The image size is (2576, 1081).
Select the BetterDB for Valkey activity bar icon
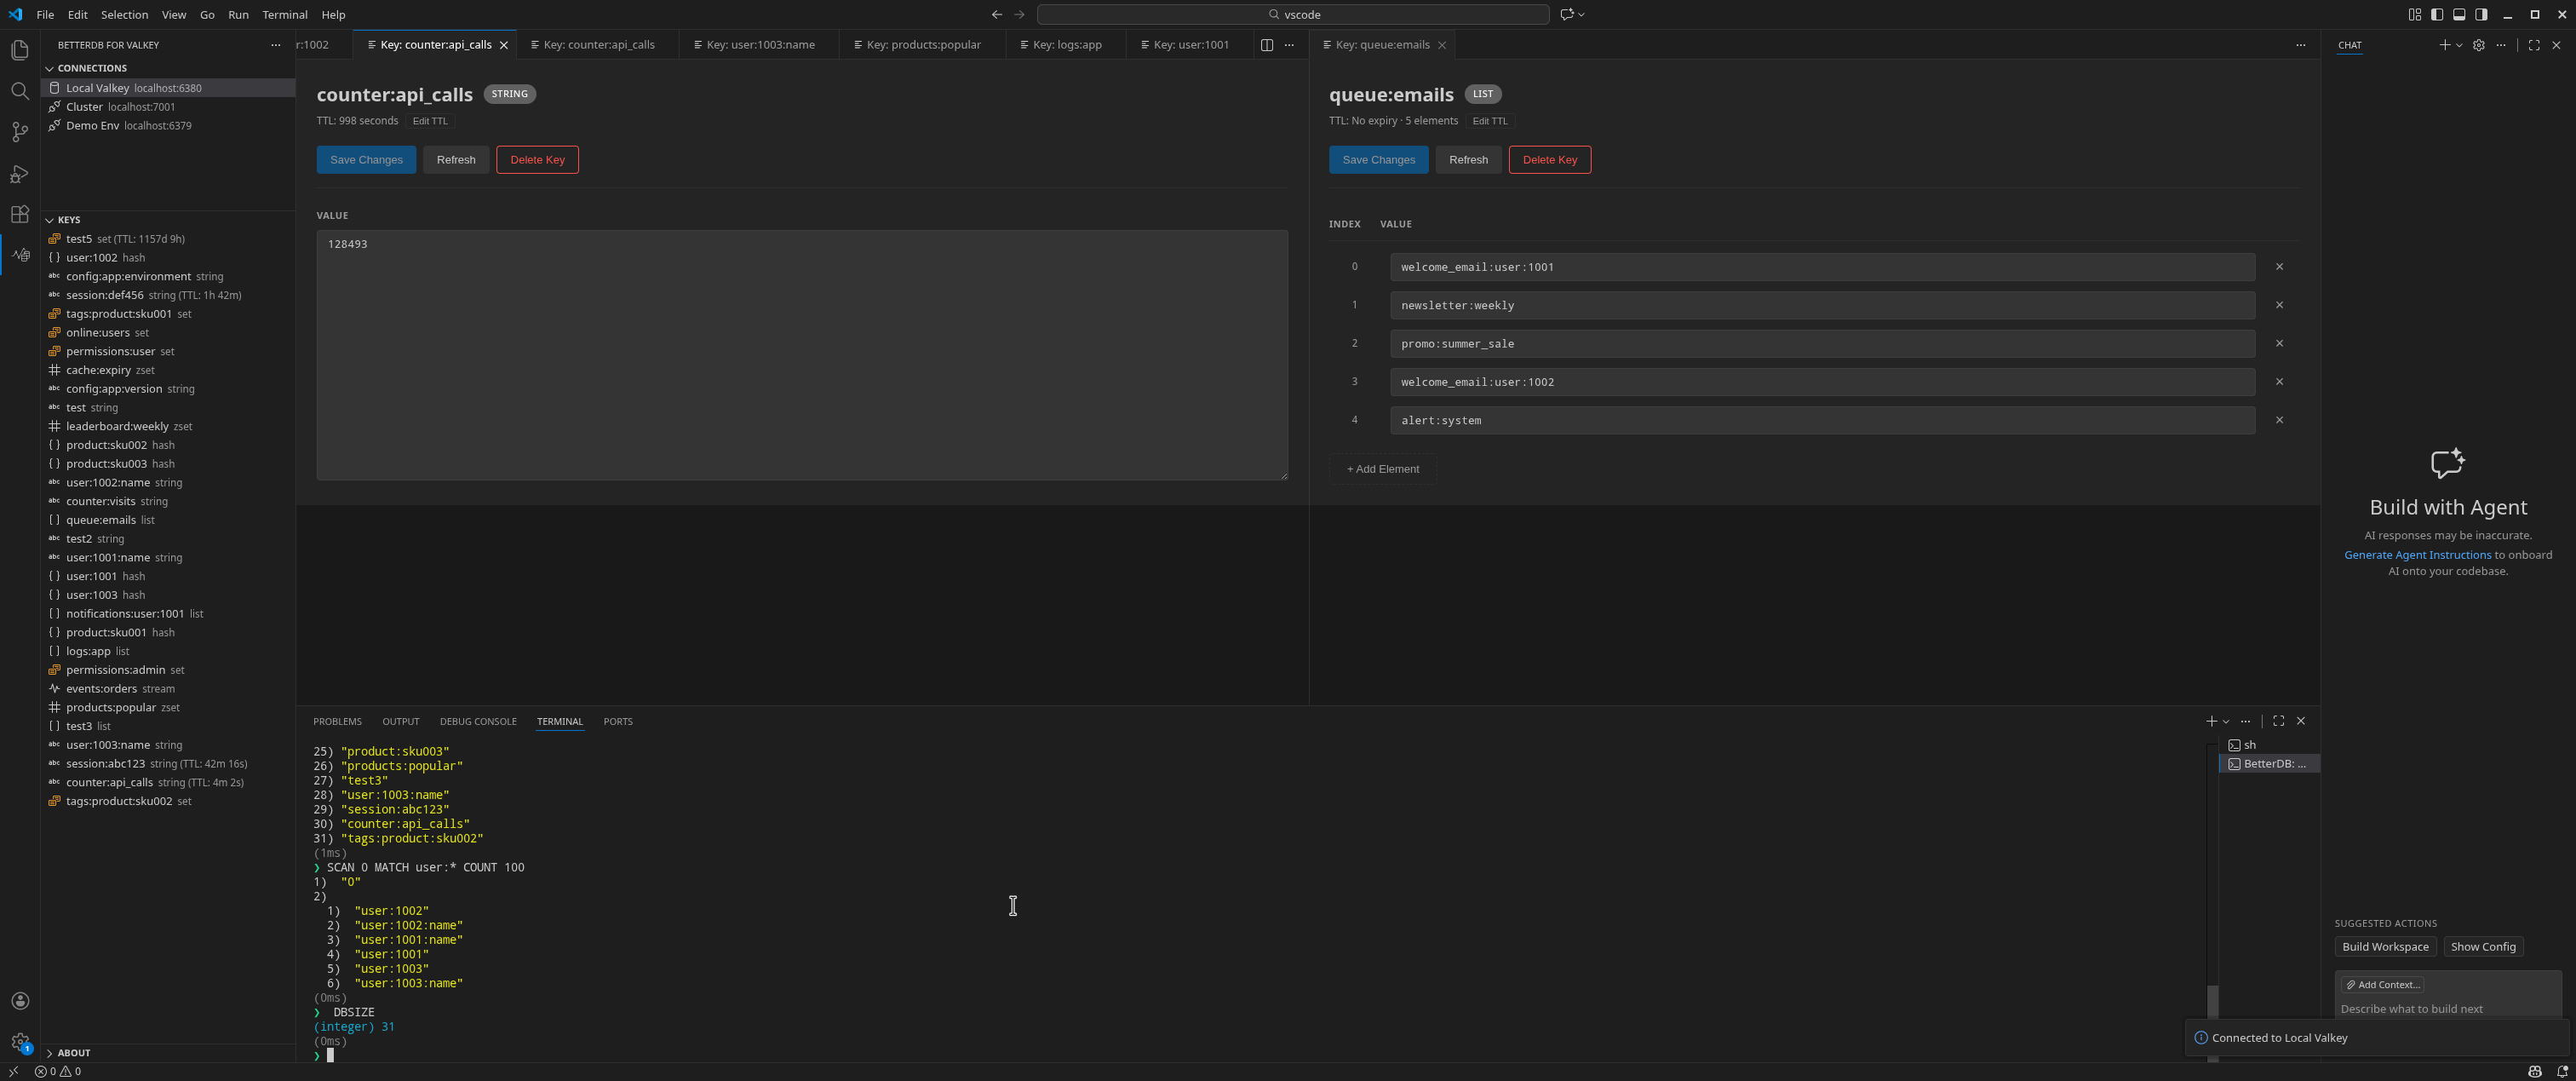(x=20, y=255)
